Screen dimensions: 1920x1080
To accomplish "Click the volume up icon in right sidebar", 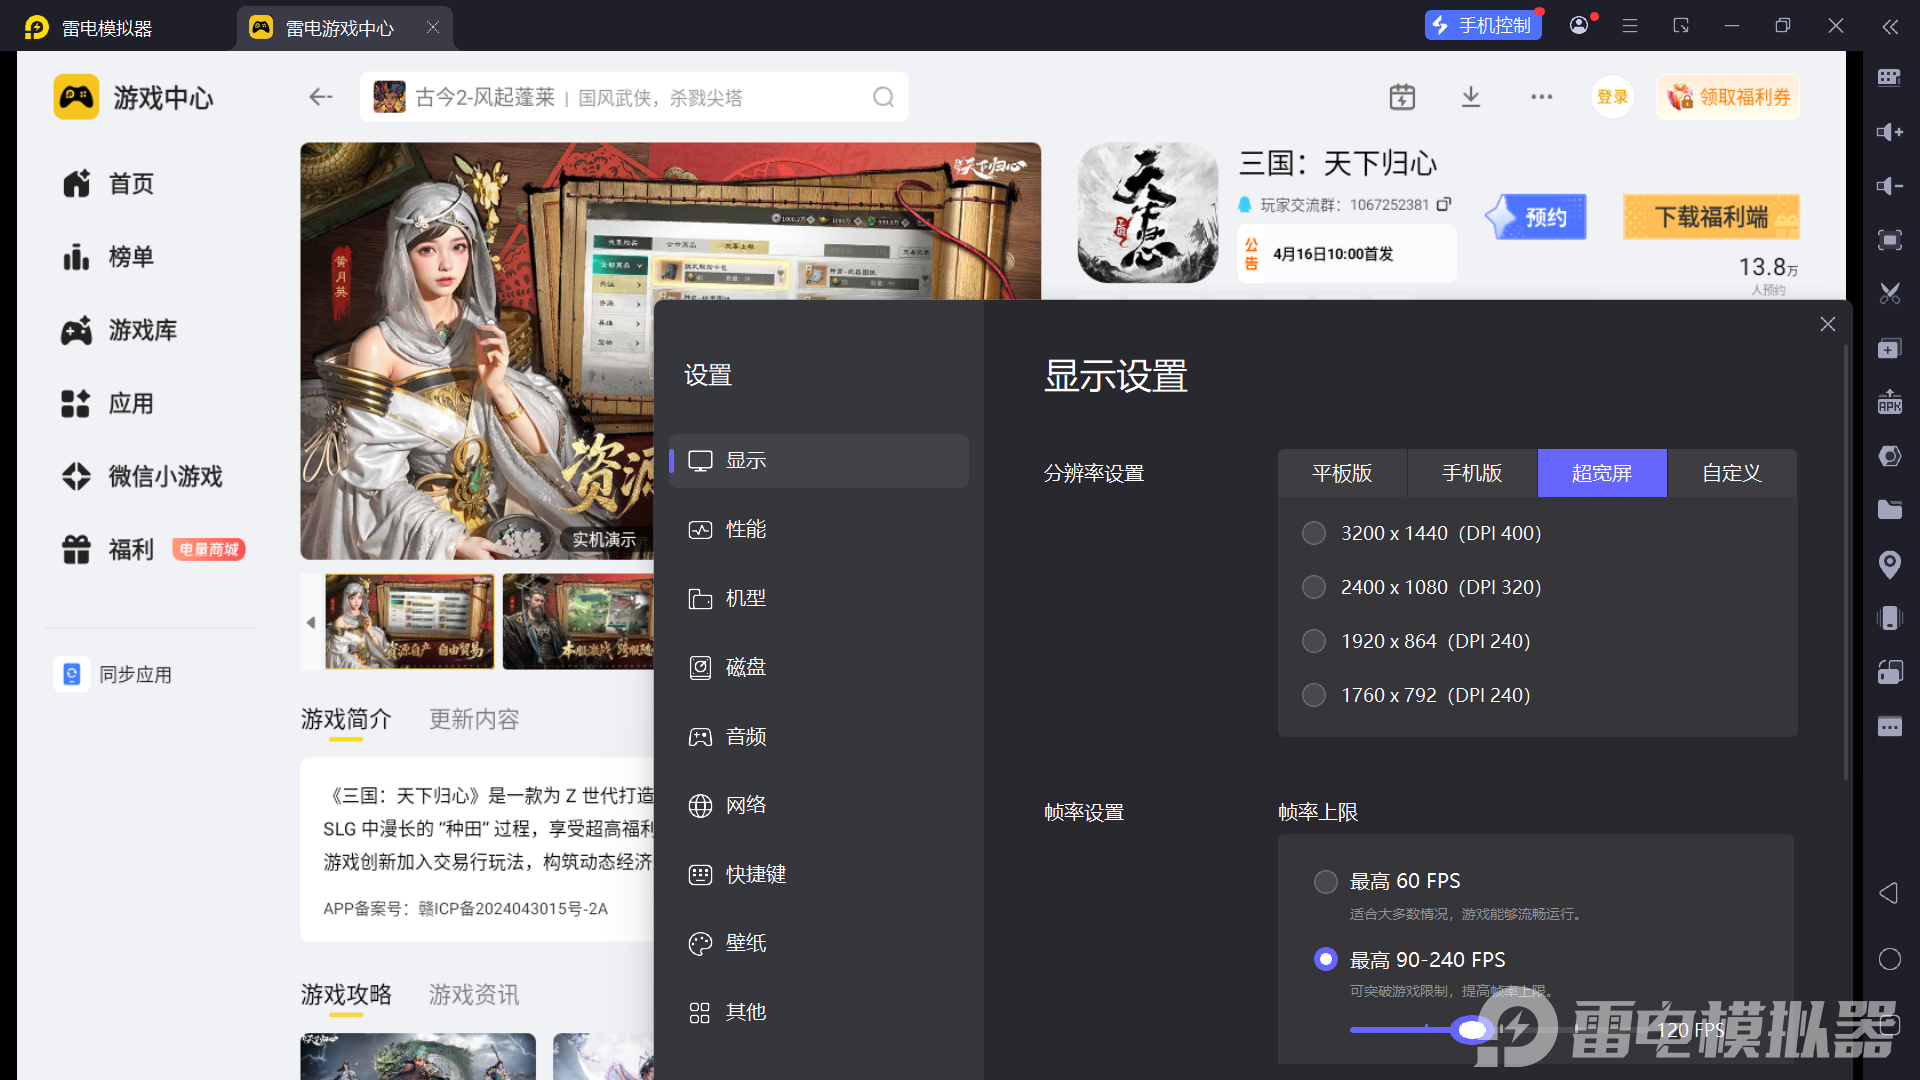I will click(1889, 132).
